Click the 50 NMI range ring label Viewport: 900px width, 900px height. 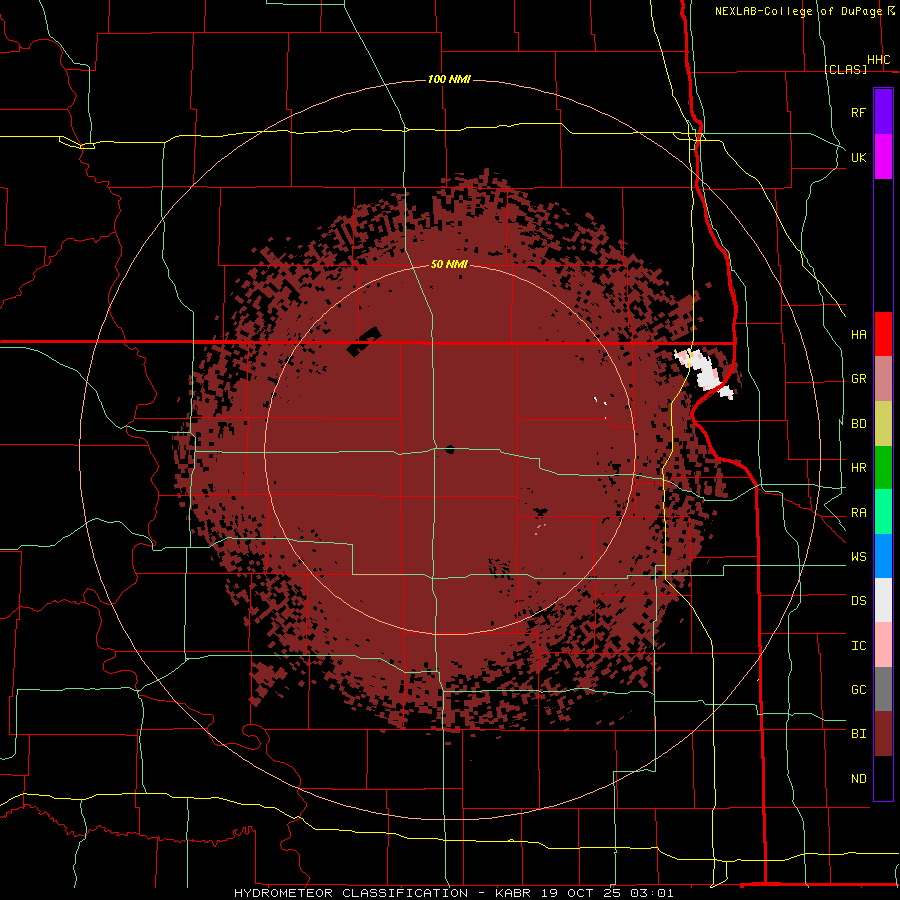pos(449,264)
